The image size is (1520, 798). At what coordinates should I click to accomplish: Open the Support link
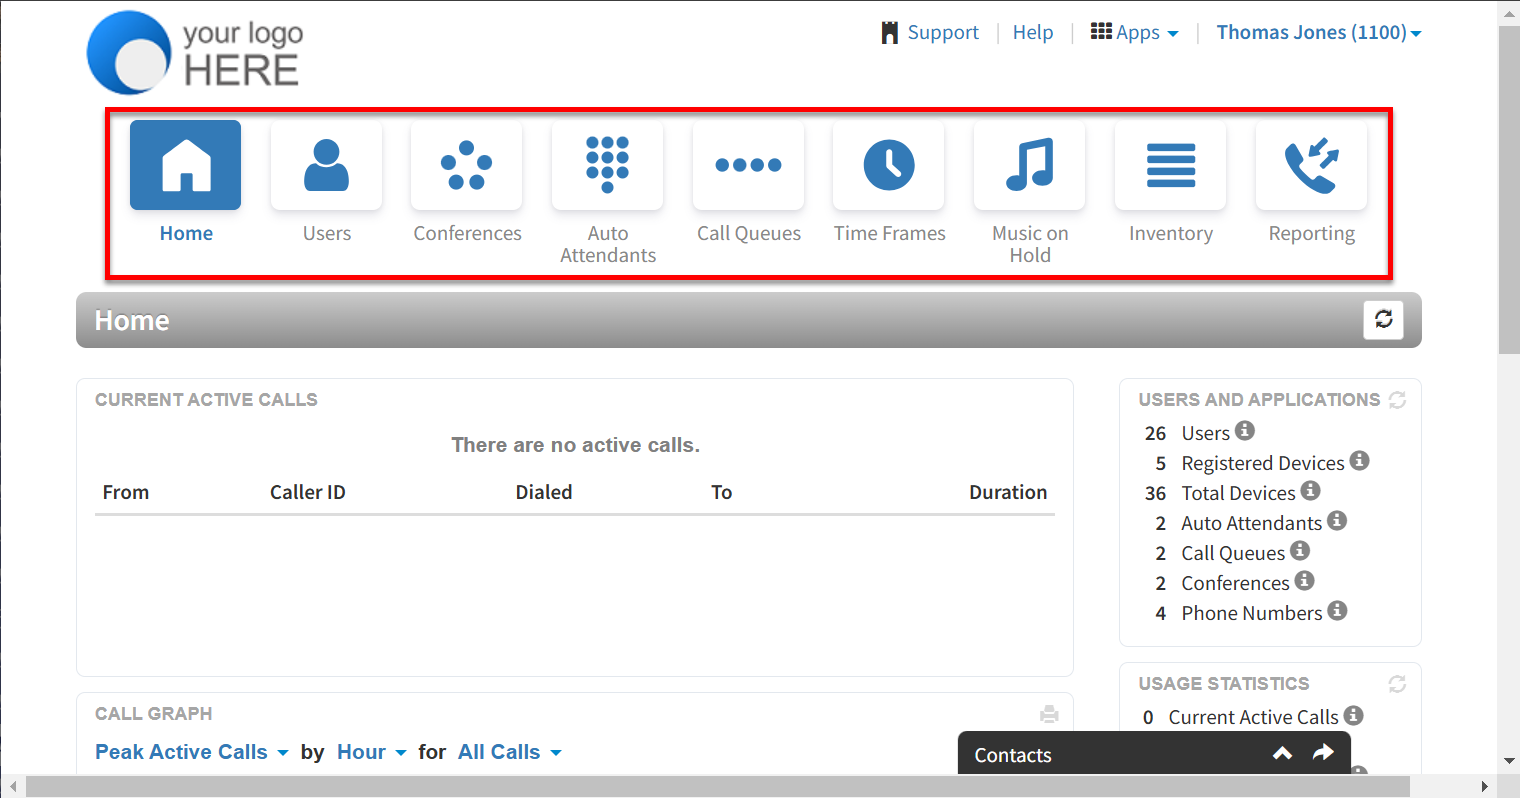(x=930, y=33)
